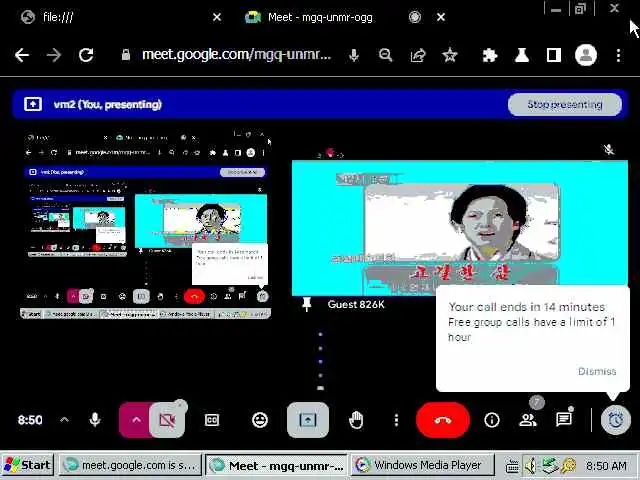Viewport: 640px width, 480px height.
Task: Click the keyboard icon in system tray
Action: [x=512, y=466]
